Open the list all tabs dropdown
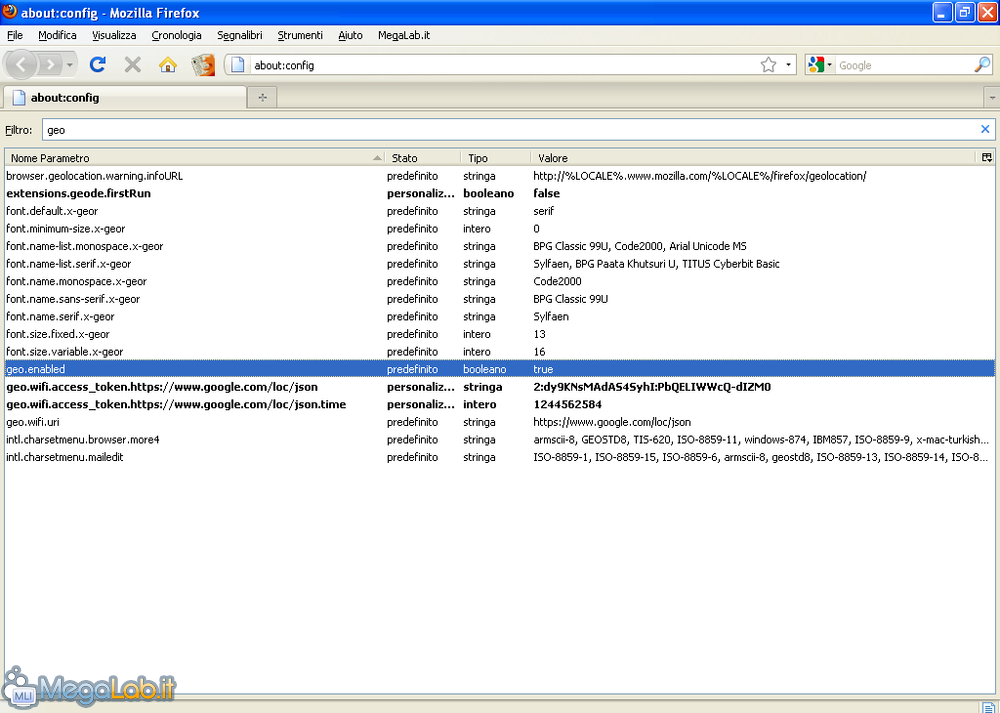 tap(992, 98)
